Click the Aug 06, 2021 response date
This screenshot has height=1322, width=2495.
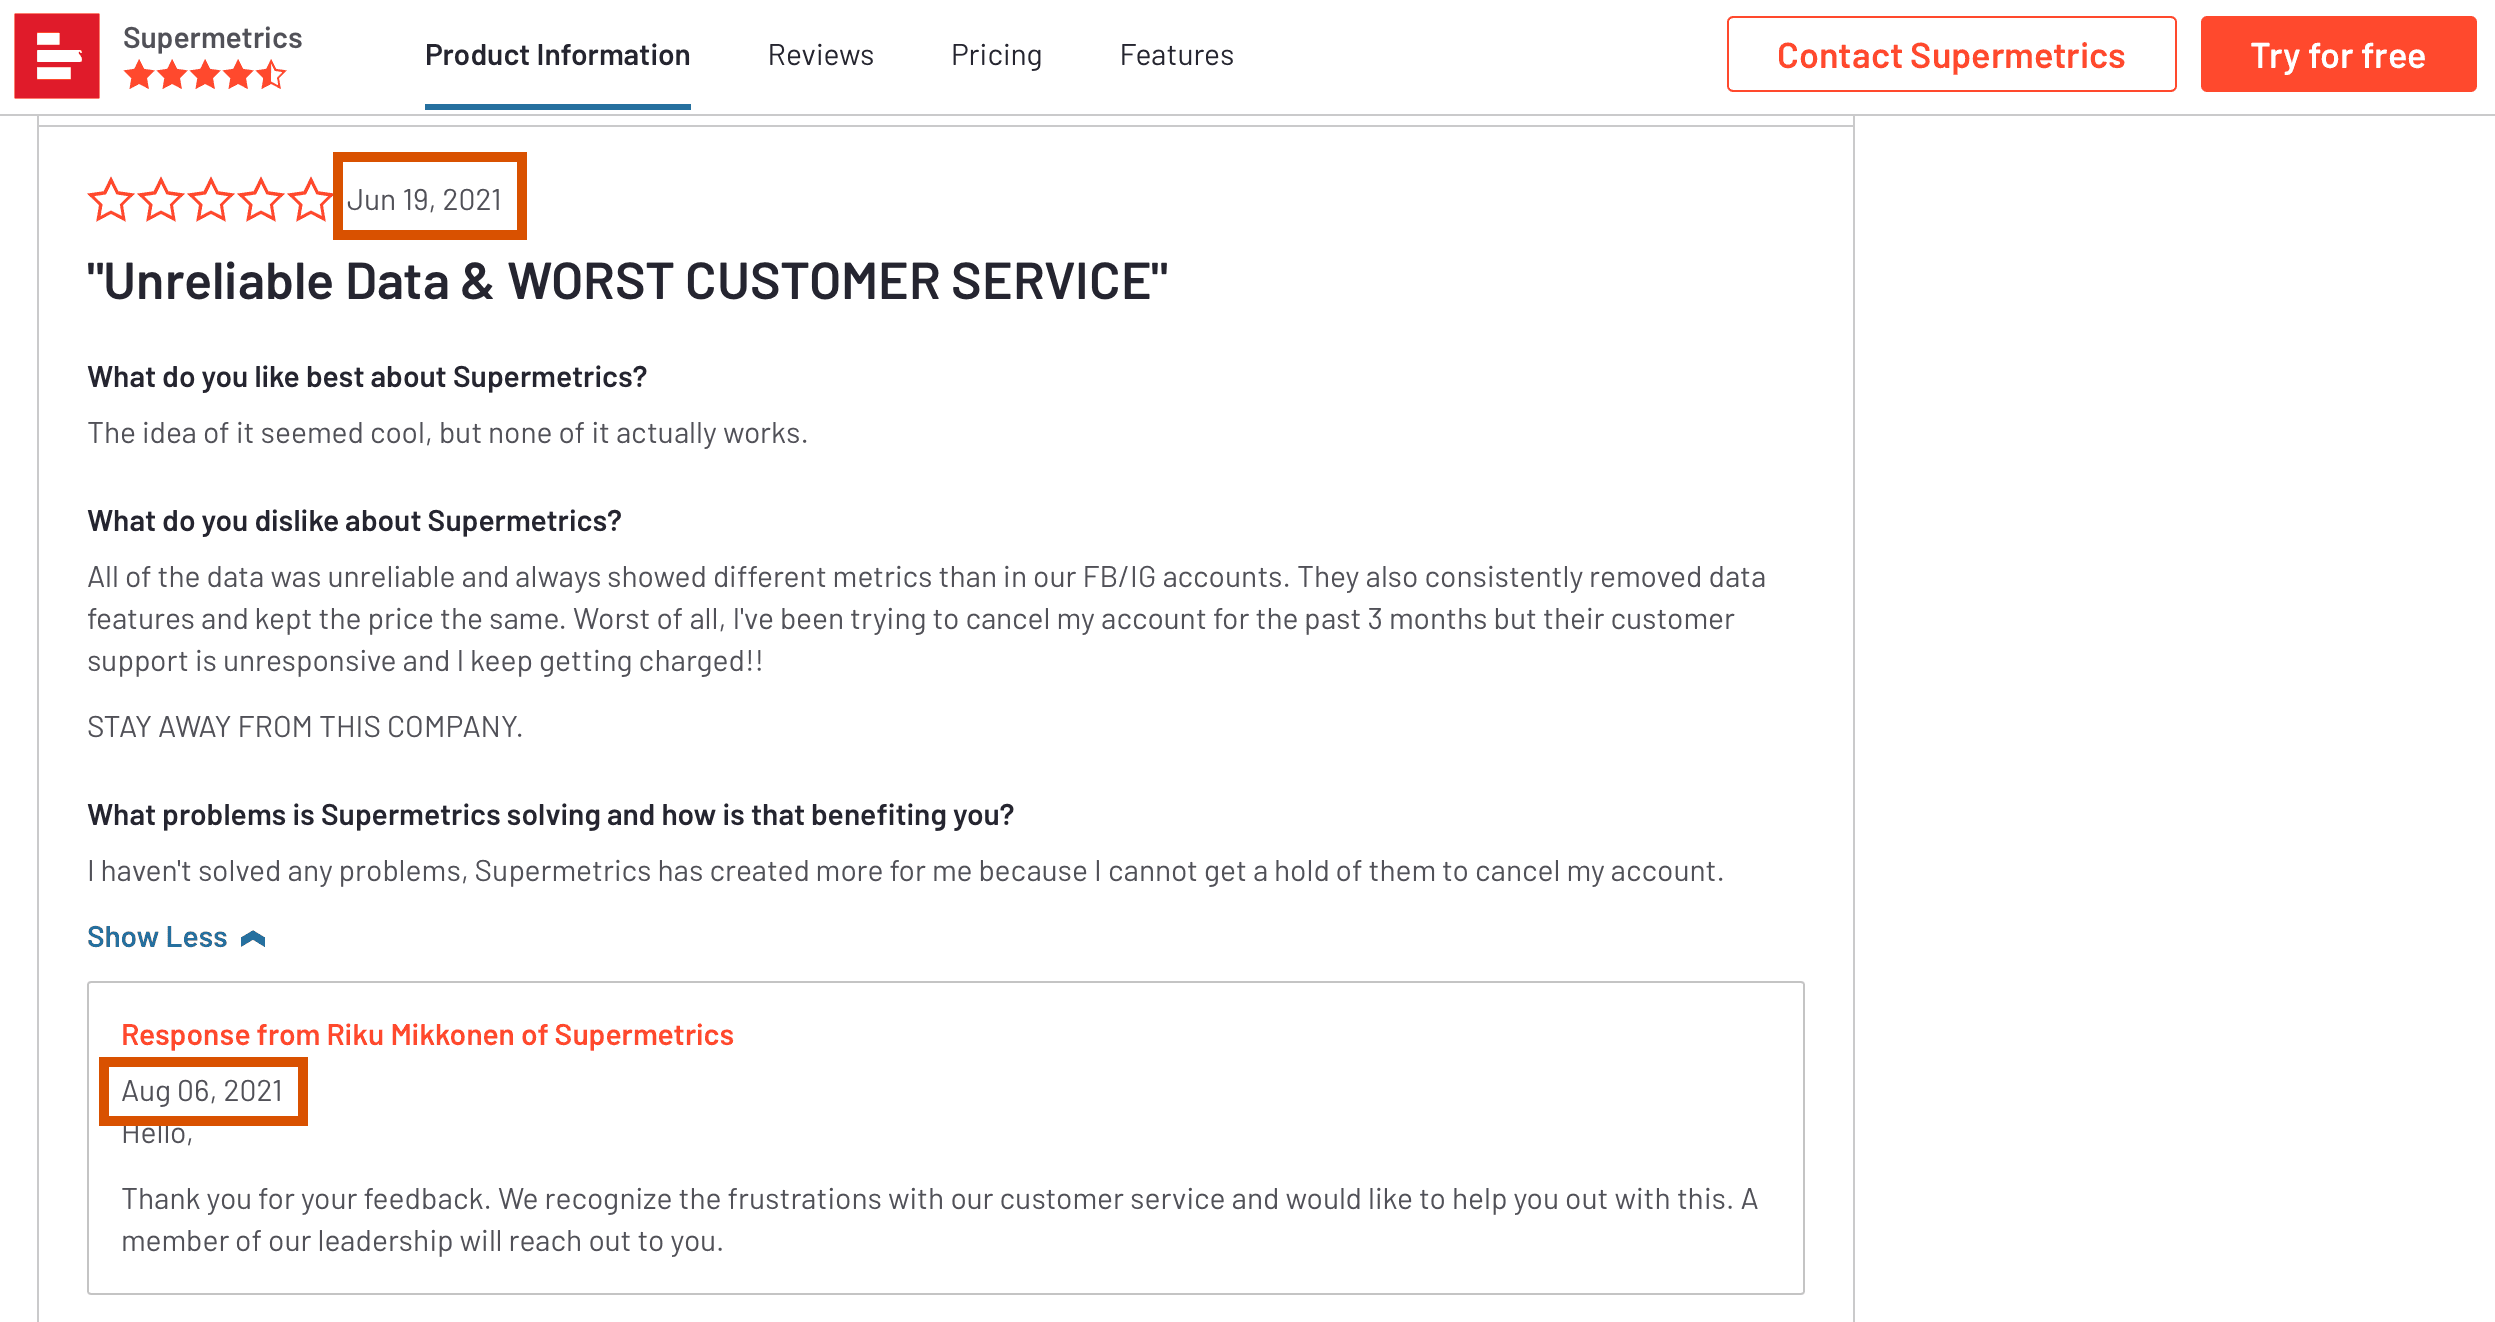(202, 1091)
